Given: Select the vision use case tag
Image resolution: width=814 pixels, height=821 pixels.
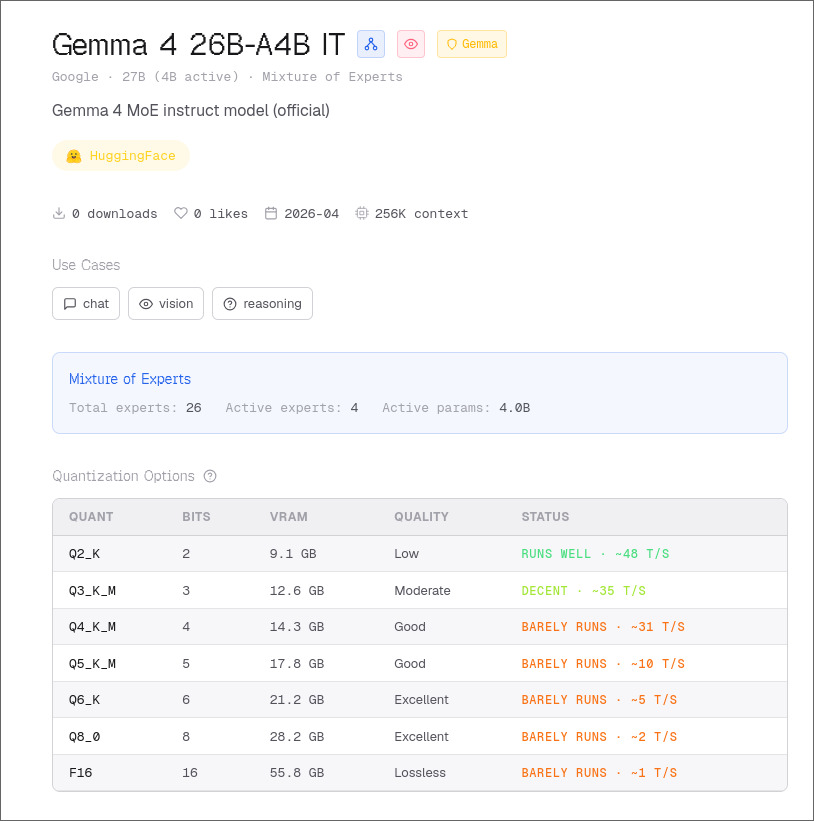Looking at the screenshot, I should pyautogui.click(x=166, y=304).
